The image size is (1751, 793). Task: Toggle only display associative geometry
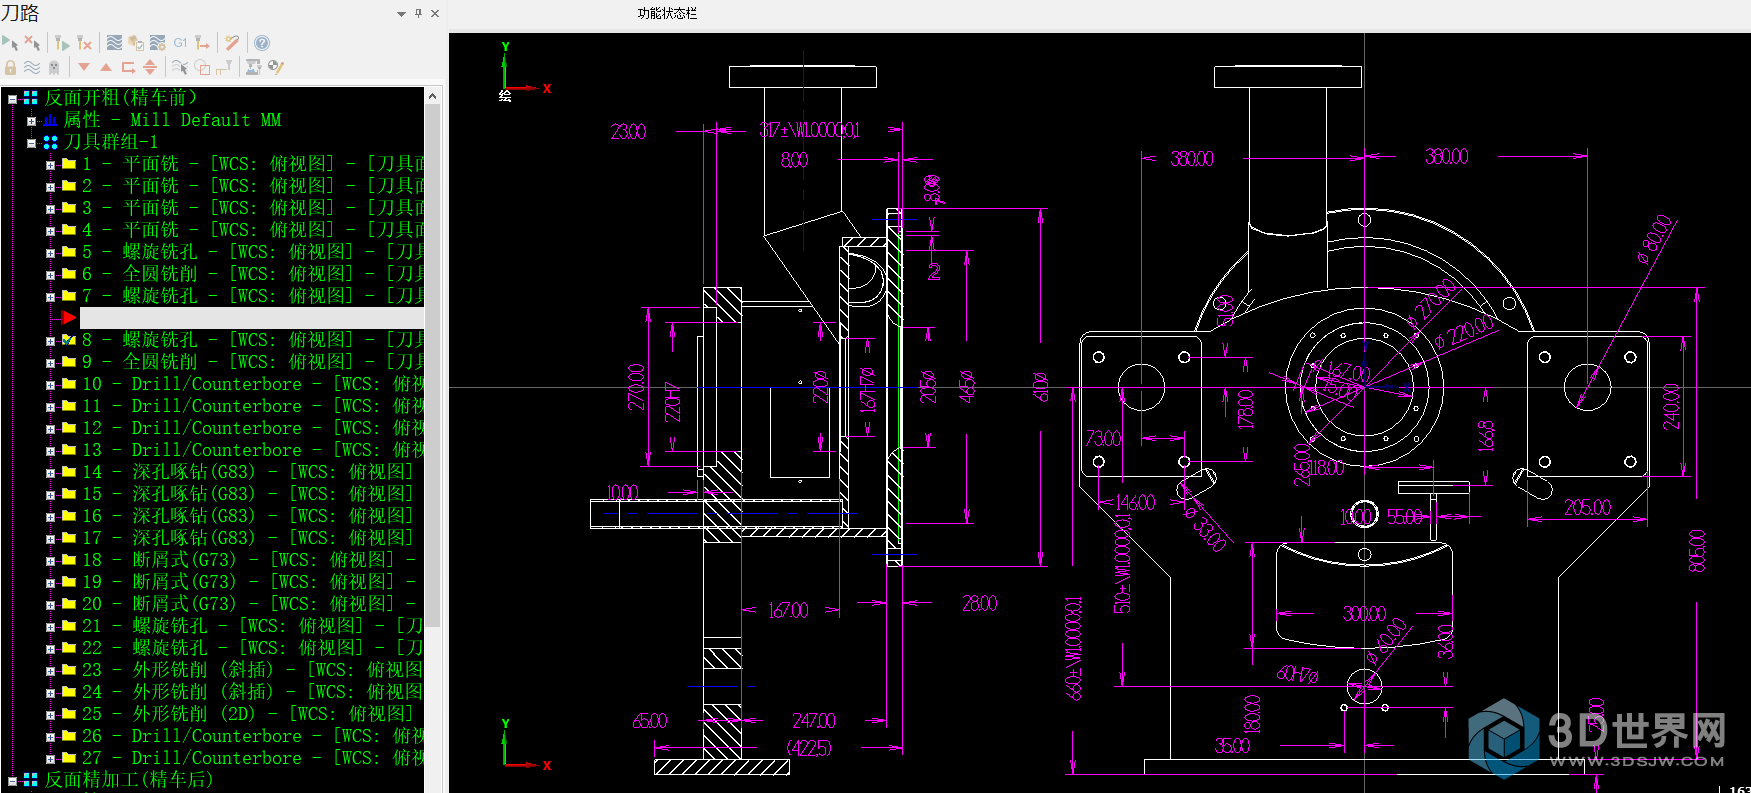click(202, 67)
